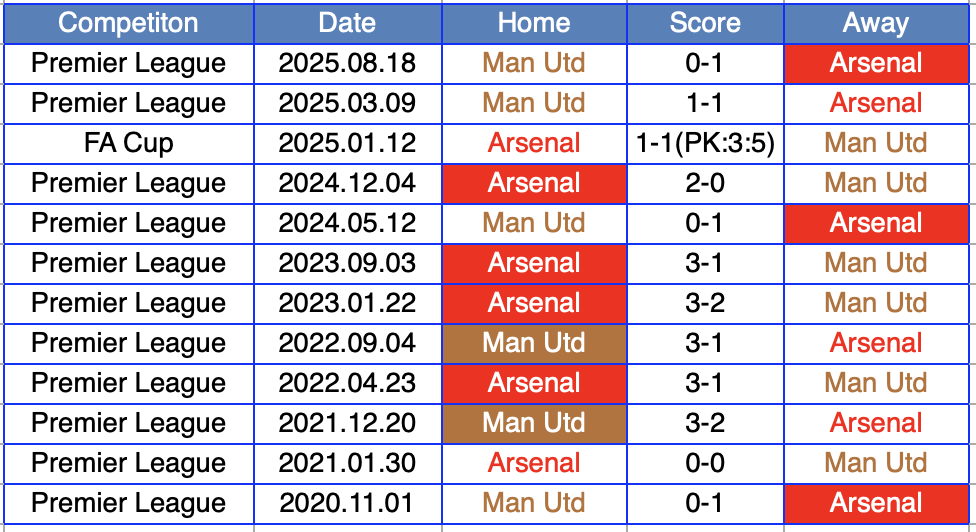Click the 1-1(PK:3:5) score cell

pos(705,143)
